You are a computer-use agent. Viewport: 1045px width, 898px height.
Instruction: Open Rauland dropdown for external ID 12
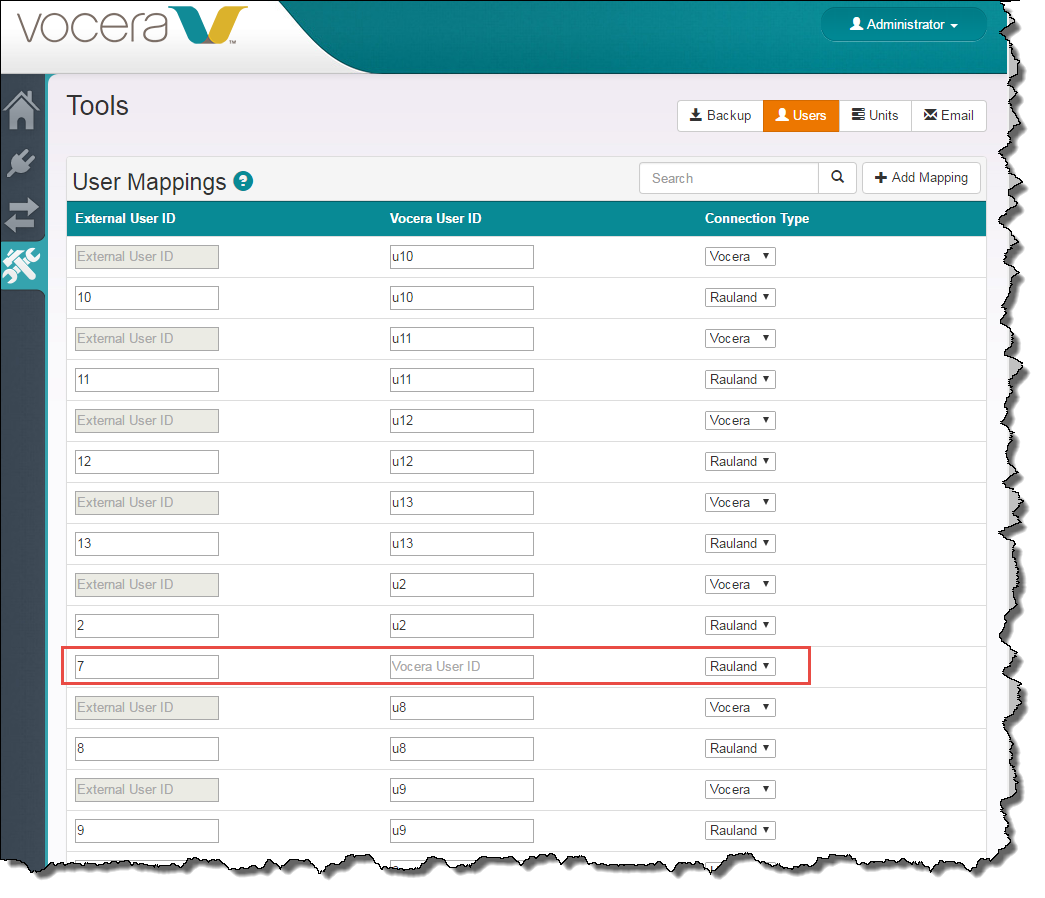pyautogui.click(x=740, y=461)
